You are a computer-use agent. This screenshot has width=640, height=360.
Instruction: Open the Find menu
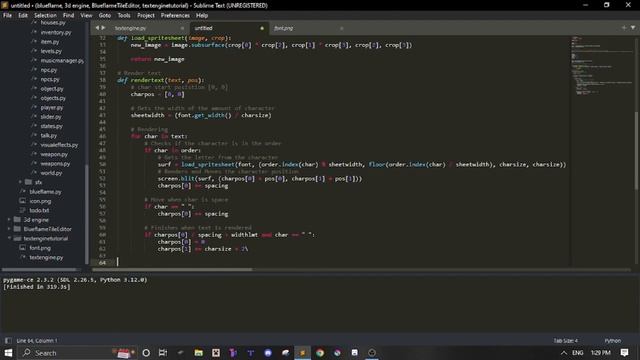pos(68,16)
